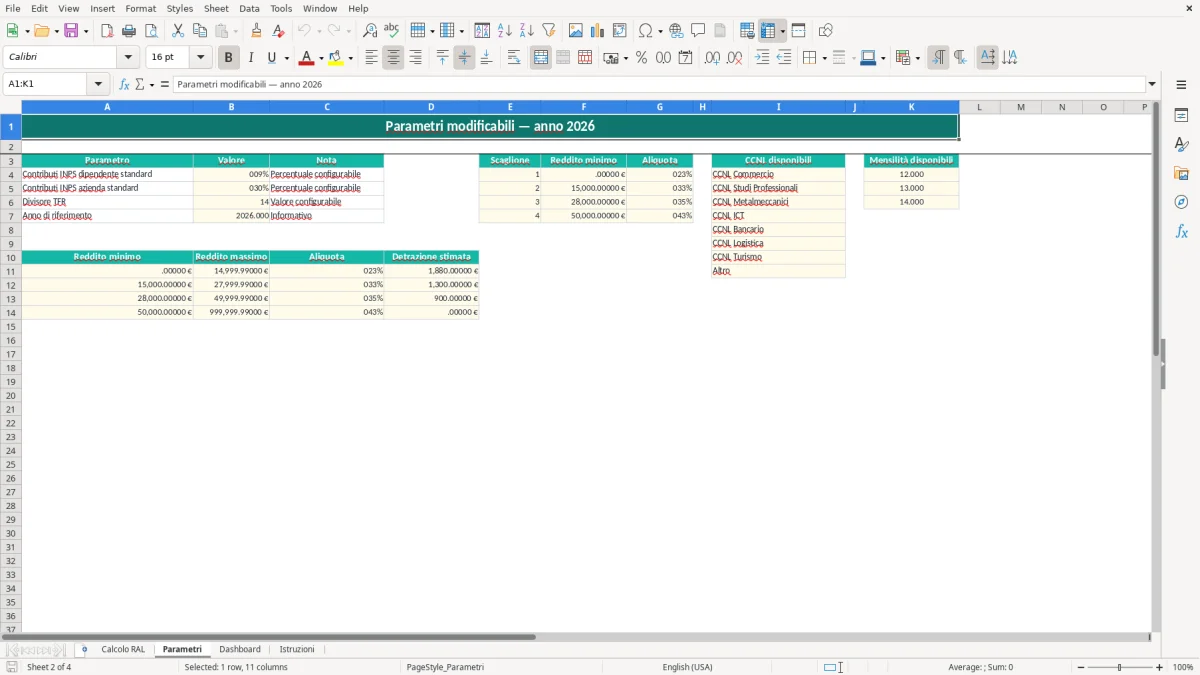Switch to the Istruzioni sheet tab
Image resolution: width=1200 pixels, height=675 pixels.
(297, 649)
